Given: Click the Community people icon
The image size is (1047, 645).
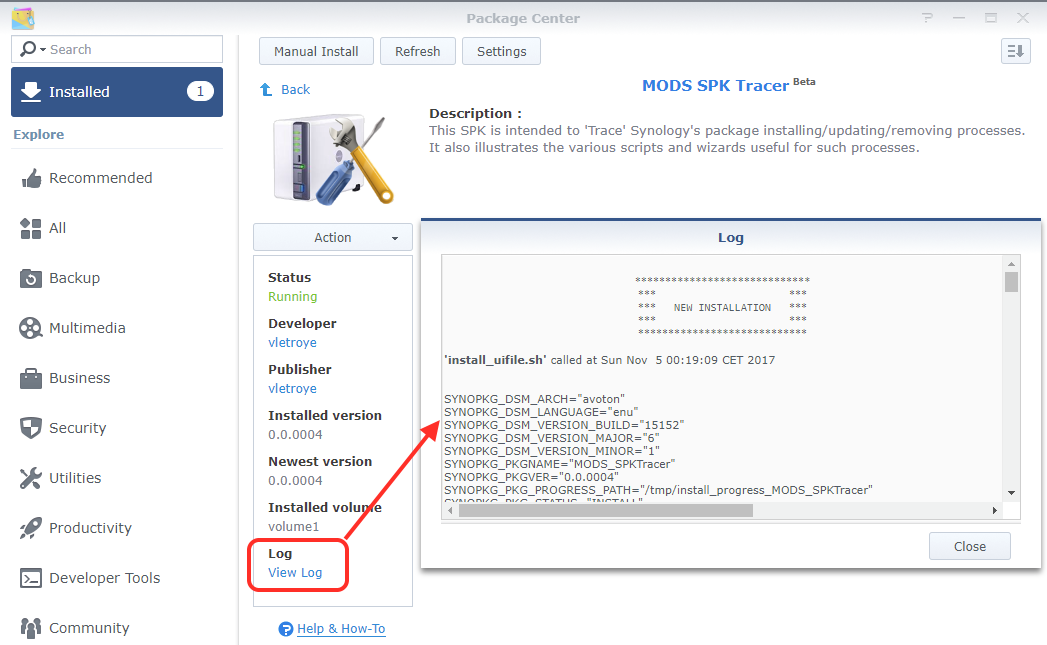Looking at the screenshot, I should click(x=31, y=628).
